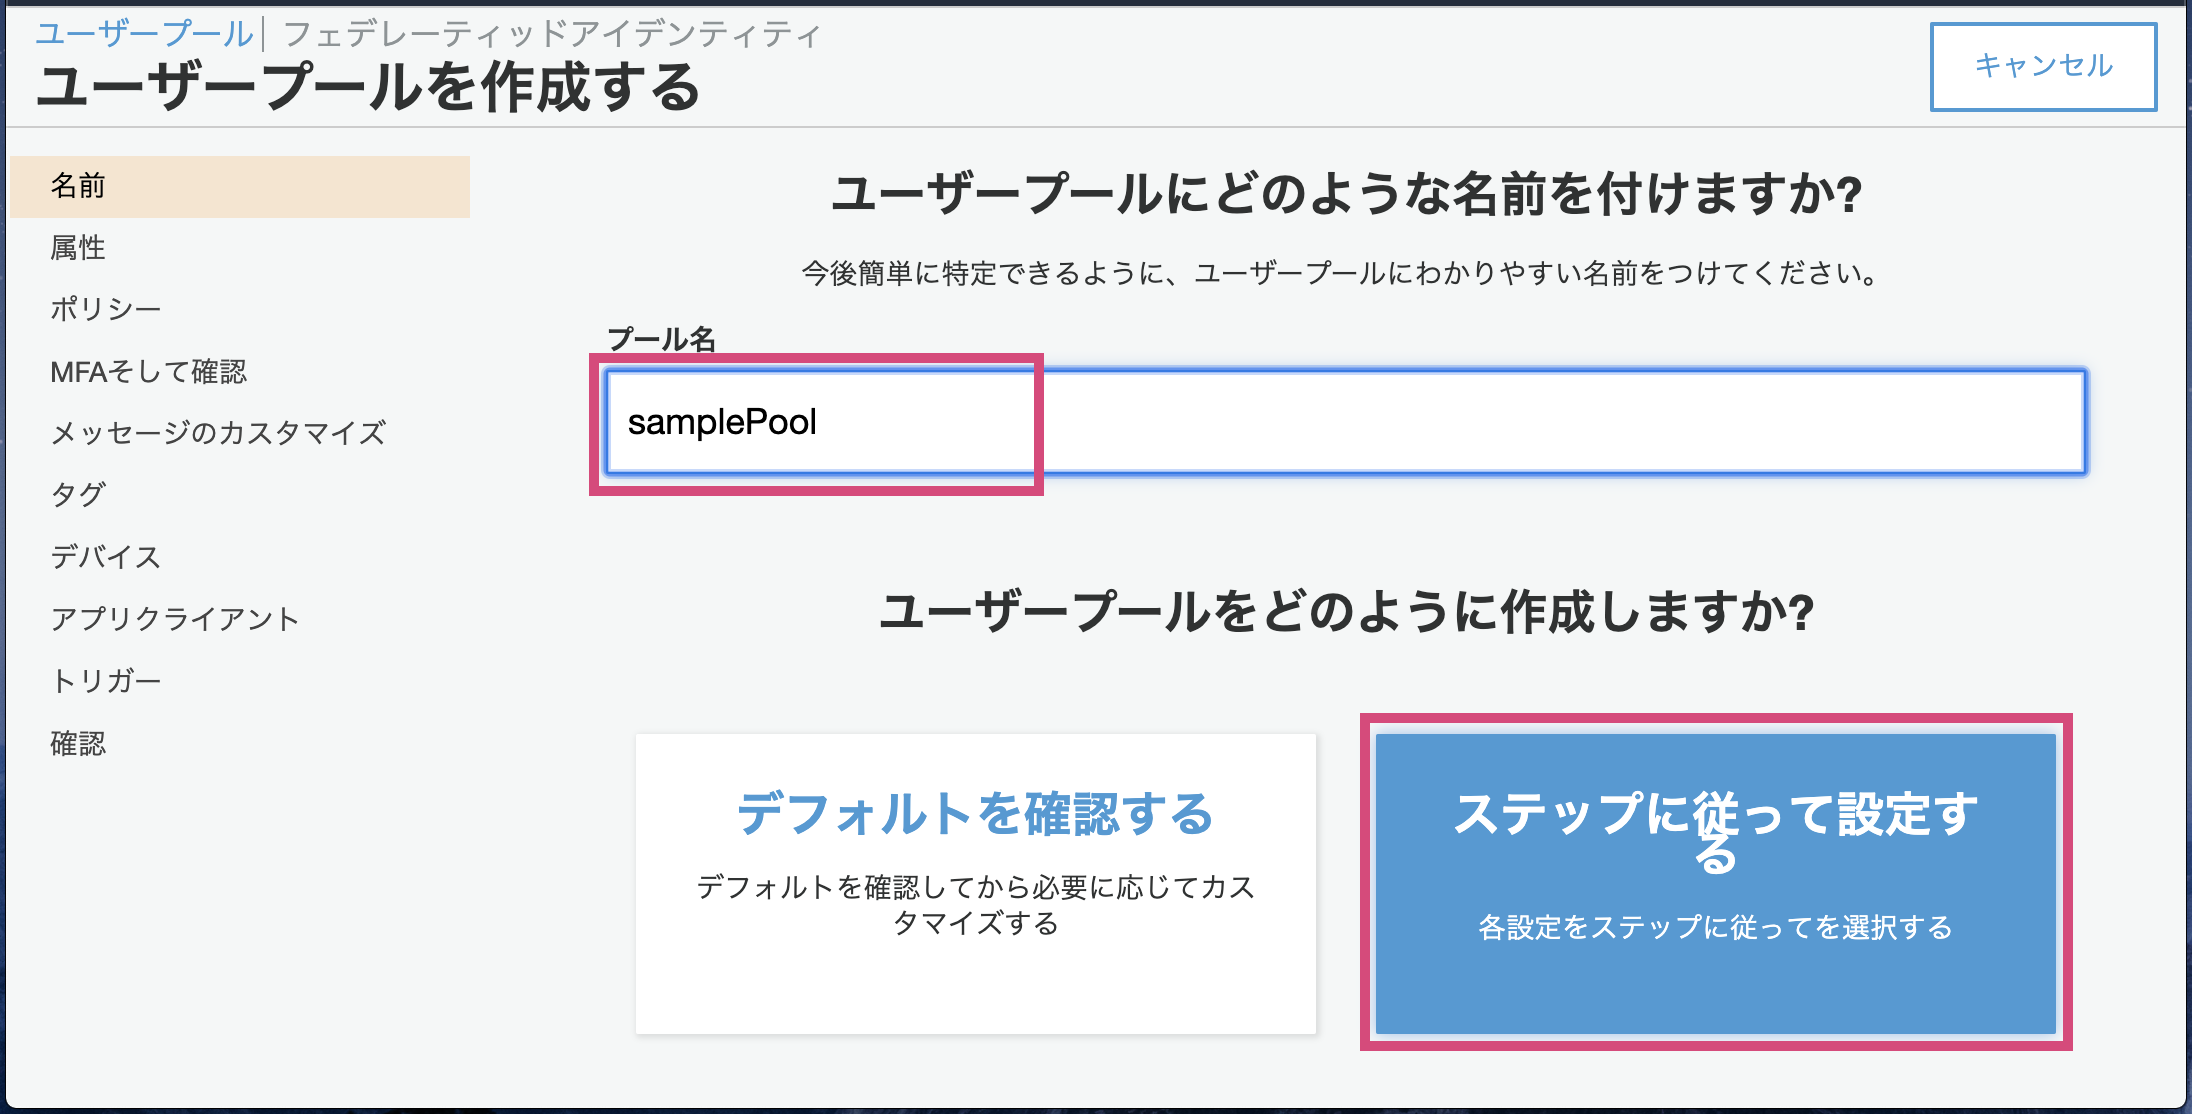Select 名前 step in sidebar
This screenshot has width=2192, height=1114.
click(x=78, y=186)
